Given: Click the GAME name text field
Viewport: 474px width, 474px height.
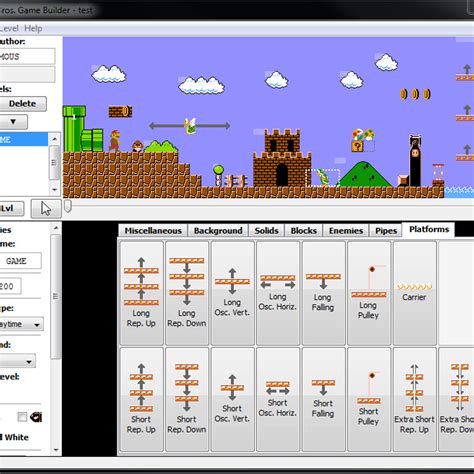Looking at the screenshot, I should click(x=21, y=261).
